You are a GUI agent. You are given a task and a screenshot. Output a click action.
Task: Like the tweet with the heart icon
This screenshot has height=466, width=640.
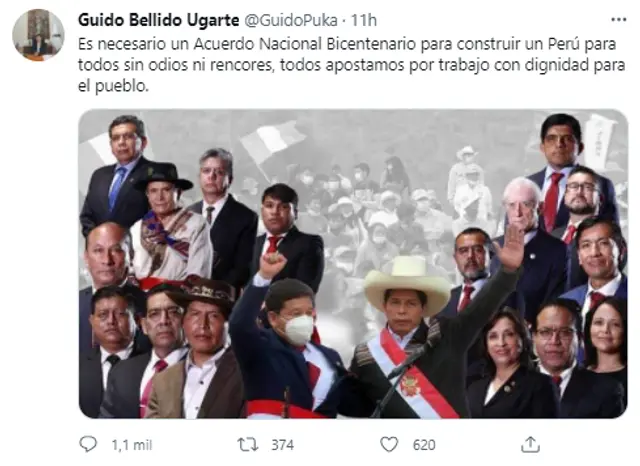click(x=389, y=444)
